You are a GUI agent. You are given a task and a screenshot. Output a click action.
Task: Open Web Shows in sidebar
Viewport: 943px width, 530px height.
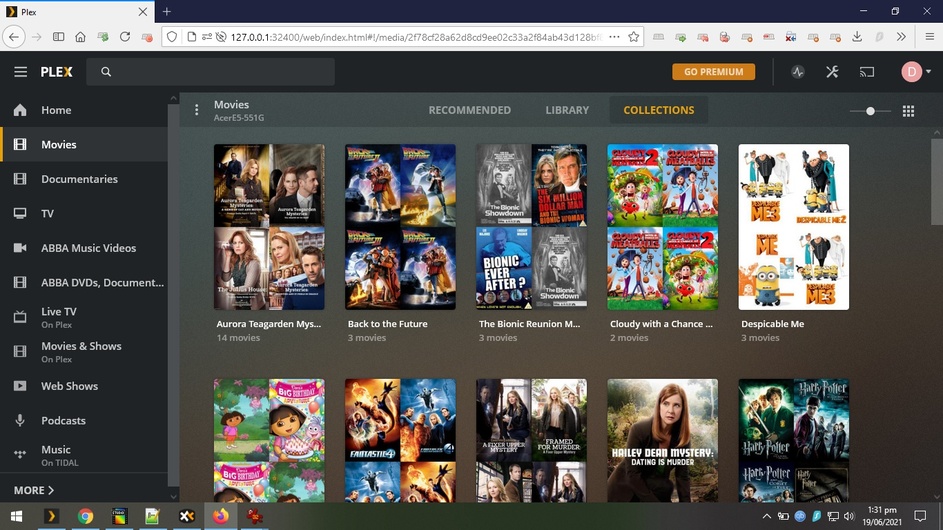pyautogui.click(x=84, y=386)
